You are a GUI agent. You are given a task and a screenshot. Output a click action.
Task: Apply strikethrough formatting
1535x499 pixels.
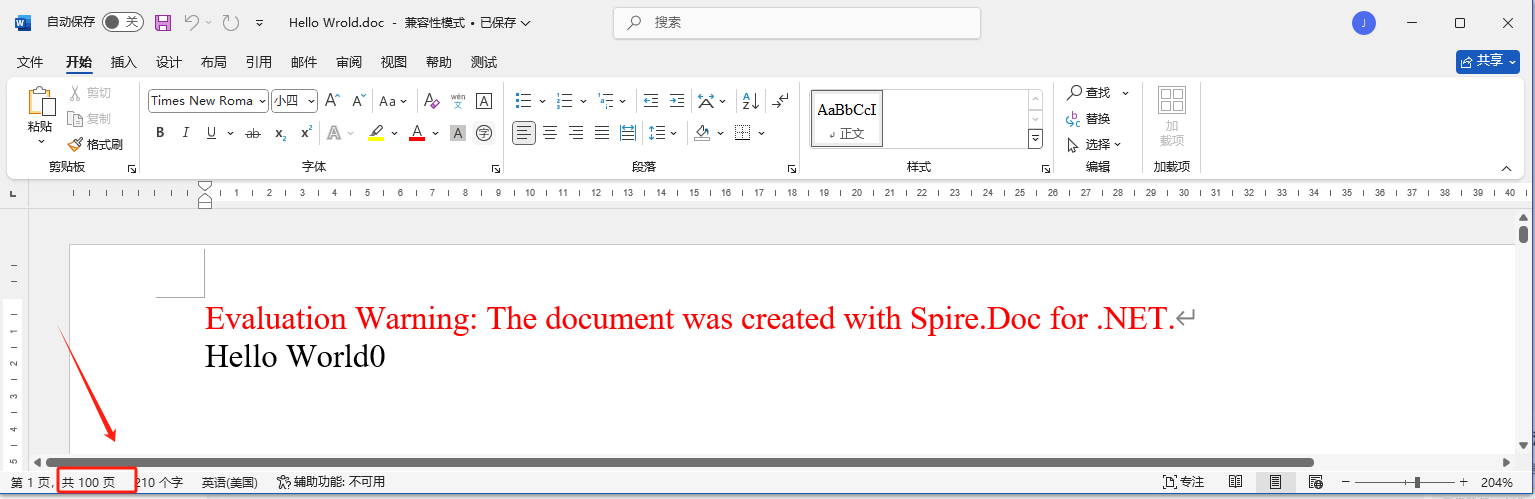tap(253, 133)
